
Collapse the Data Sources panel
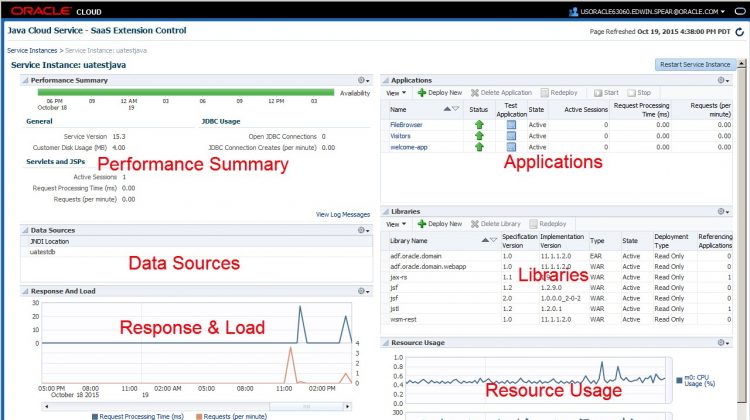(x=25, y=230)
